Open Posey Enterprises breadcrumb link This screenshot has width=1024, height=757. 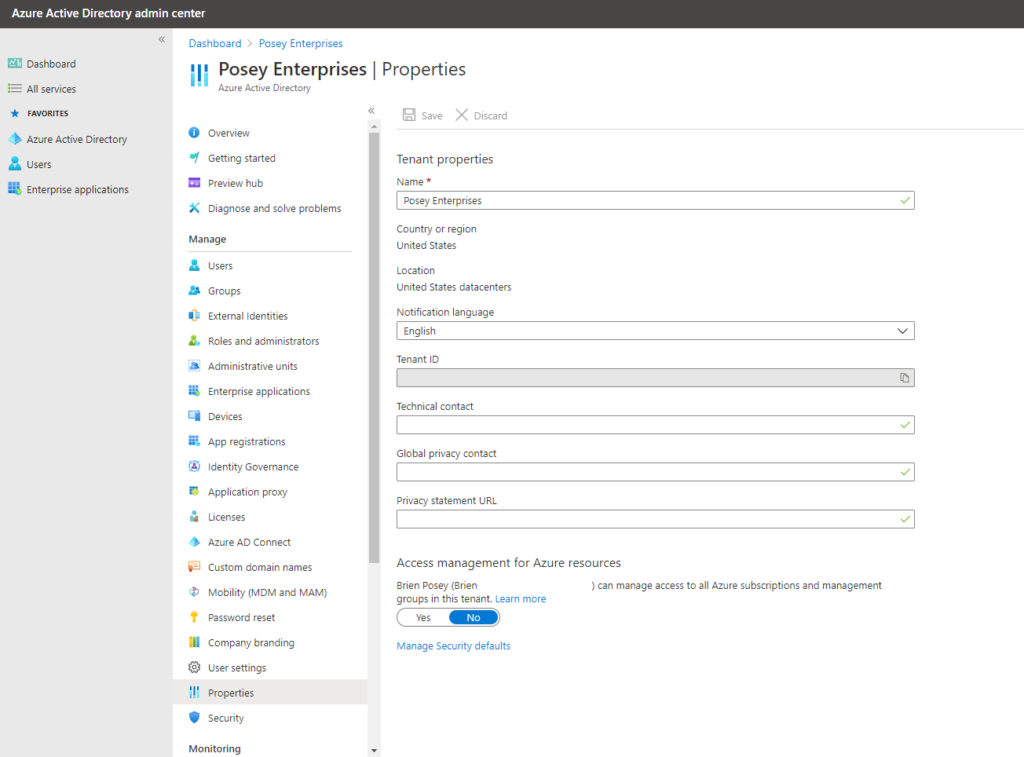pos(300,43)
